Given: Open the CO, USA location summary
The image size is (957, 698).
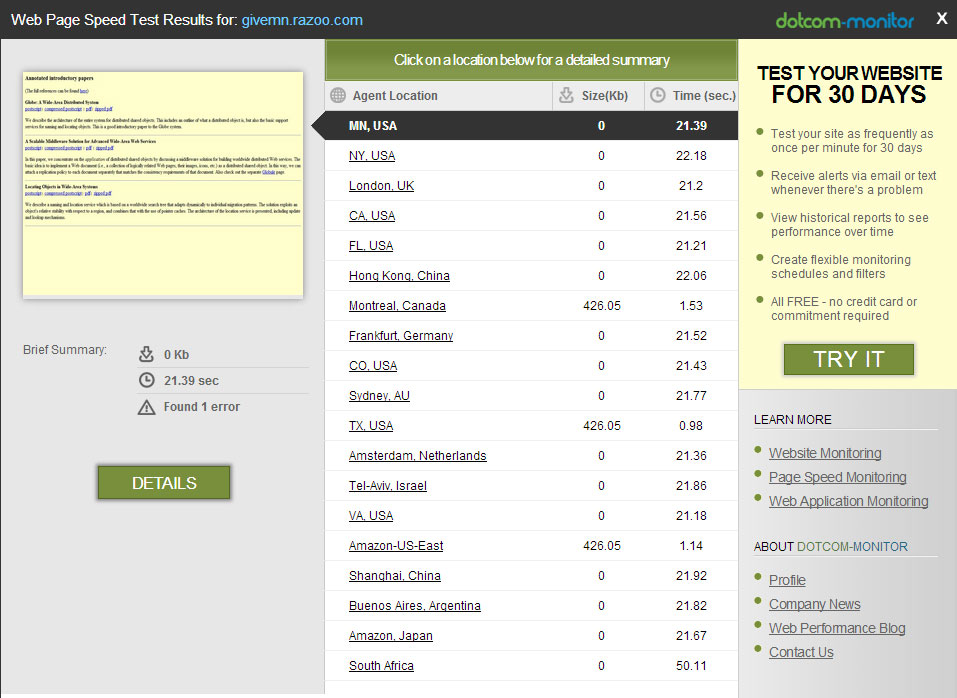Looking at the screenshot, I should (x=373, y=365).
